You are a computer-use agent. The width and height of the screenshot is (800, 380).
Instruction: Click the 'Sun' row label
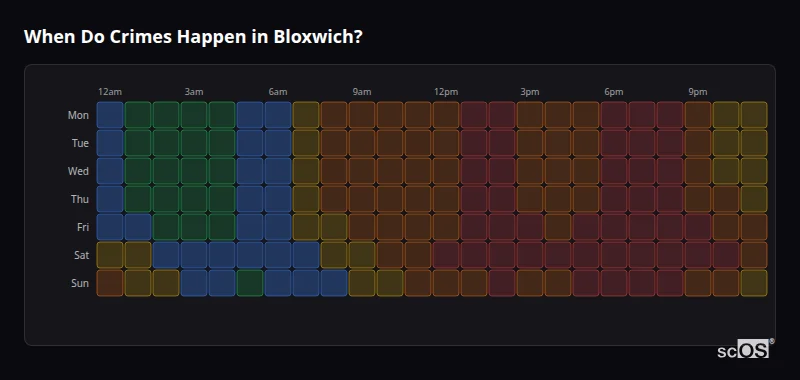[80, 283]
